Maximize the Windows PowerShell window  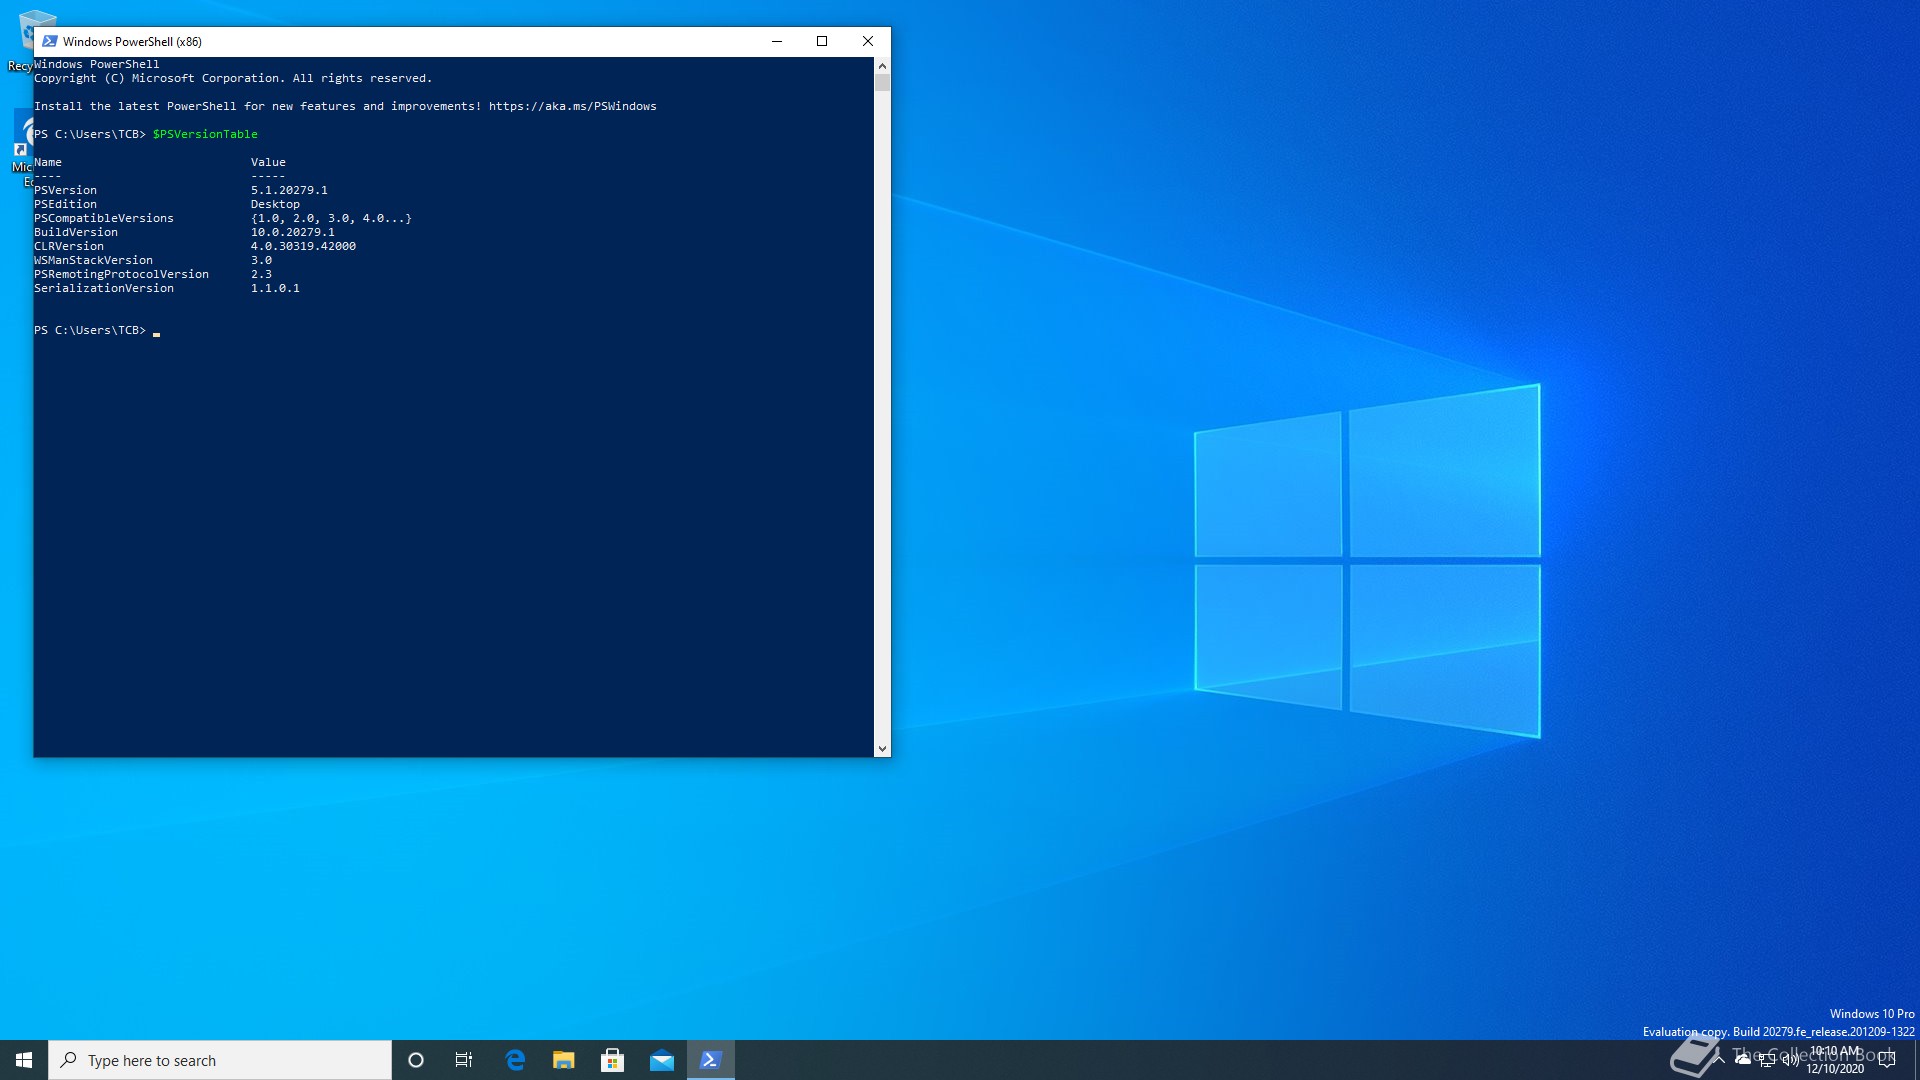pos(822,41)
